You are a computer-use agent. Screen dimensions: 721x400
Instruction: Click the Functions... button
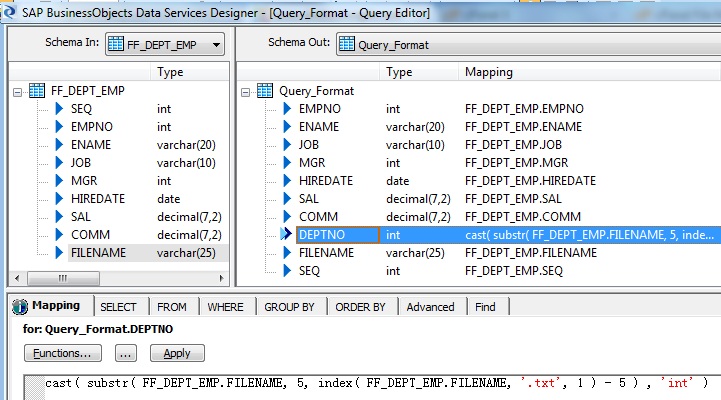(63, 353)
